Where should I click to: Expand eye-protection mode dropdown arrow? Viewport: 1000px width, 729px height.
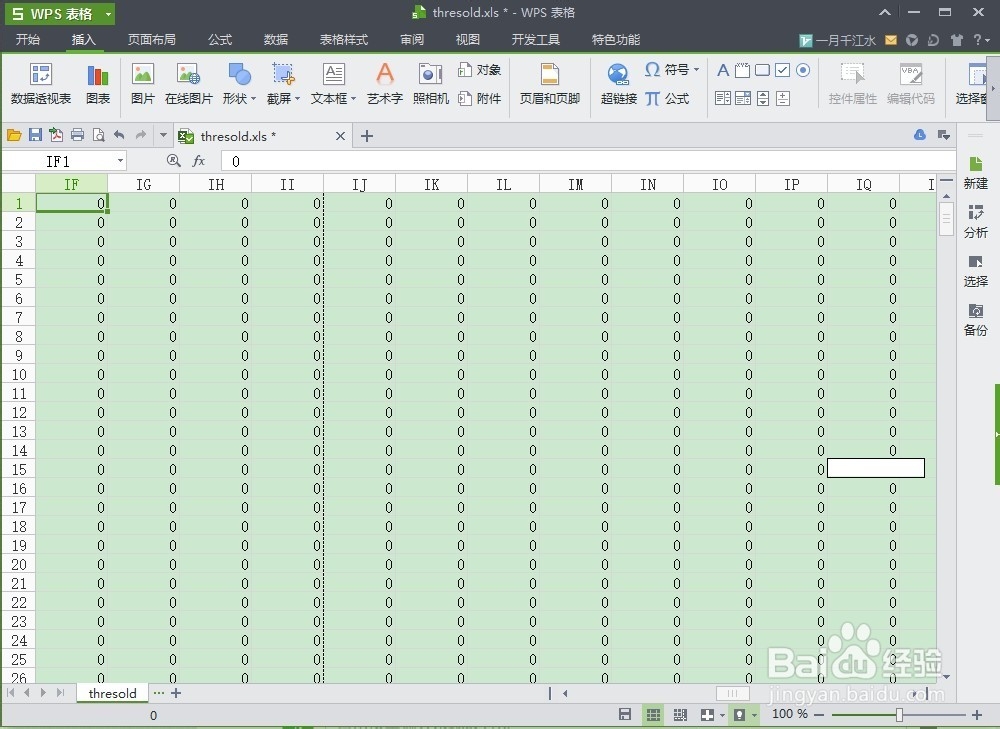click(754, 715)
